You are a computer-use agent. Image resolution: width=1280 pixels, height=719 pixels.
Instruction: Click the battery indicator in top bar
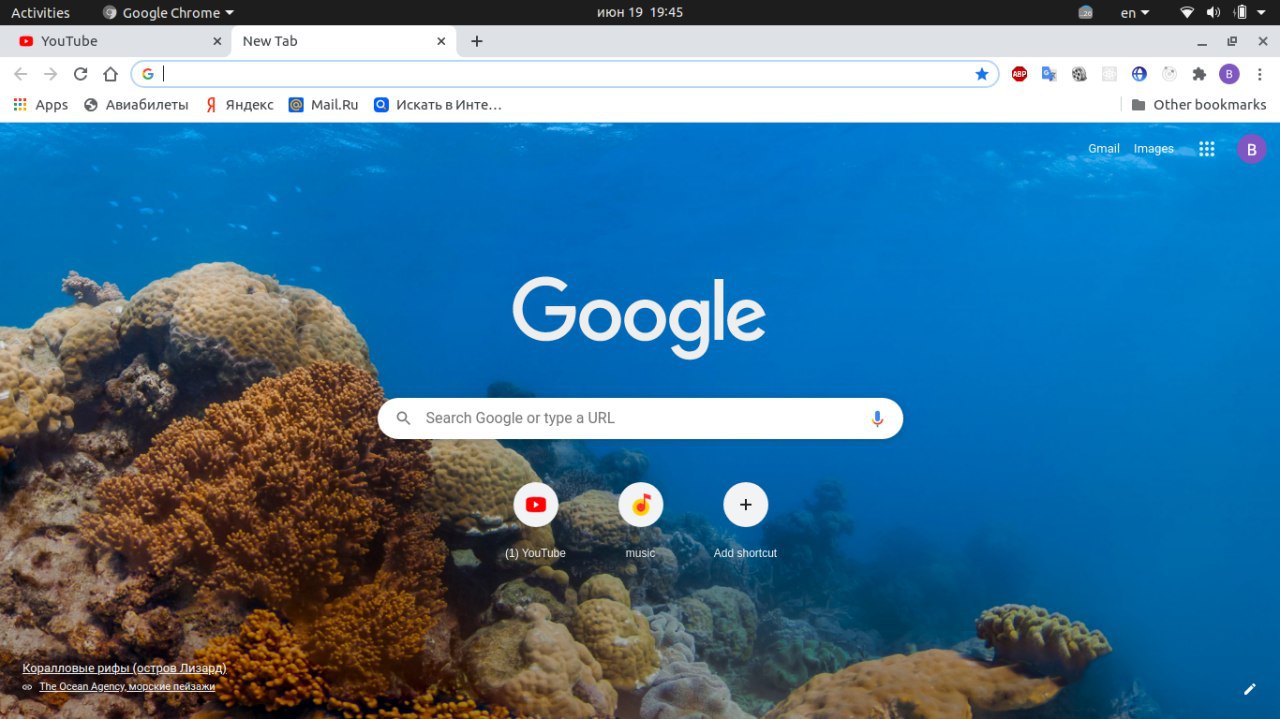tap(1241, 13)
